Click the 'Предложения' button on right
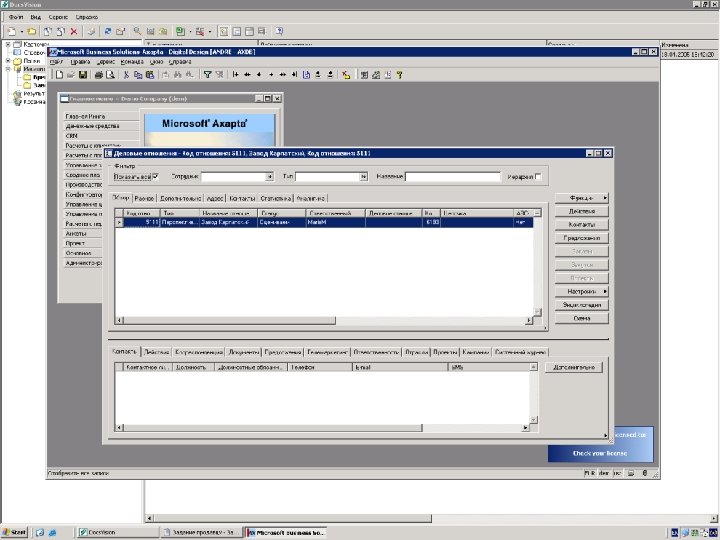 (x=582, y=238)
